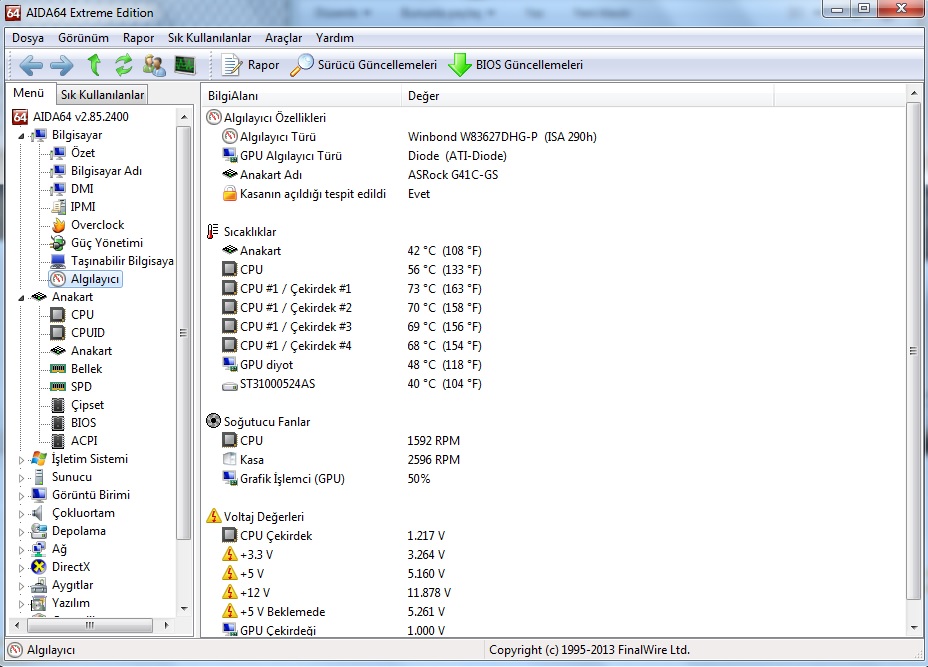Open BIOS Güncellemeleri updates
Screen dimensions: 928x667
516,65
